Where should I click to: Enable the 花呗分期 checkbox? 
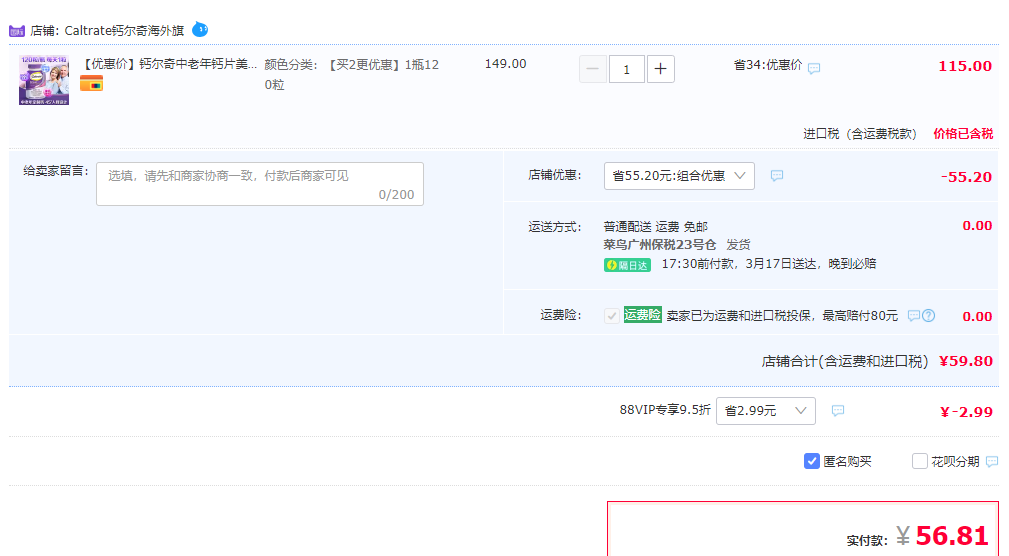(920, 461)
